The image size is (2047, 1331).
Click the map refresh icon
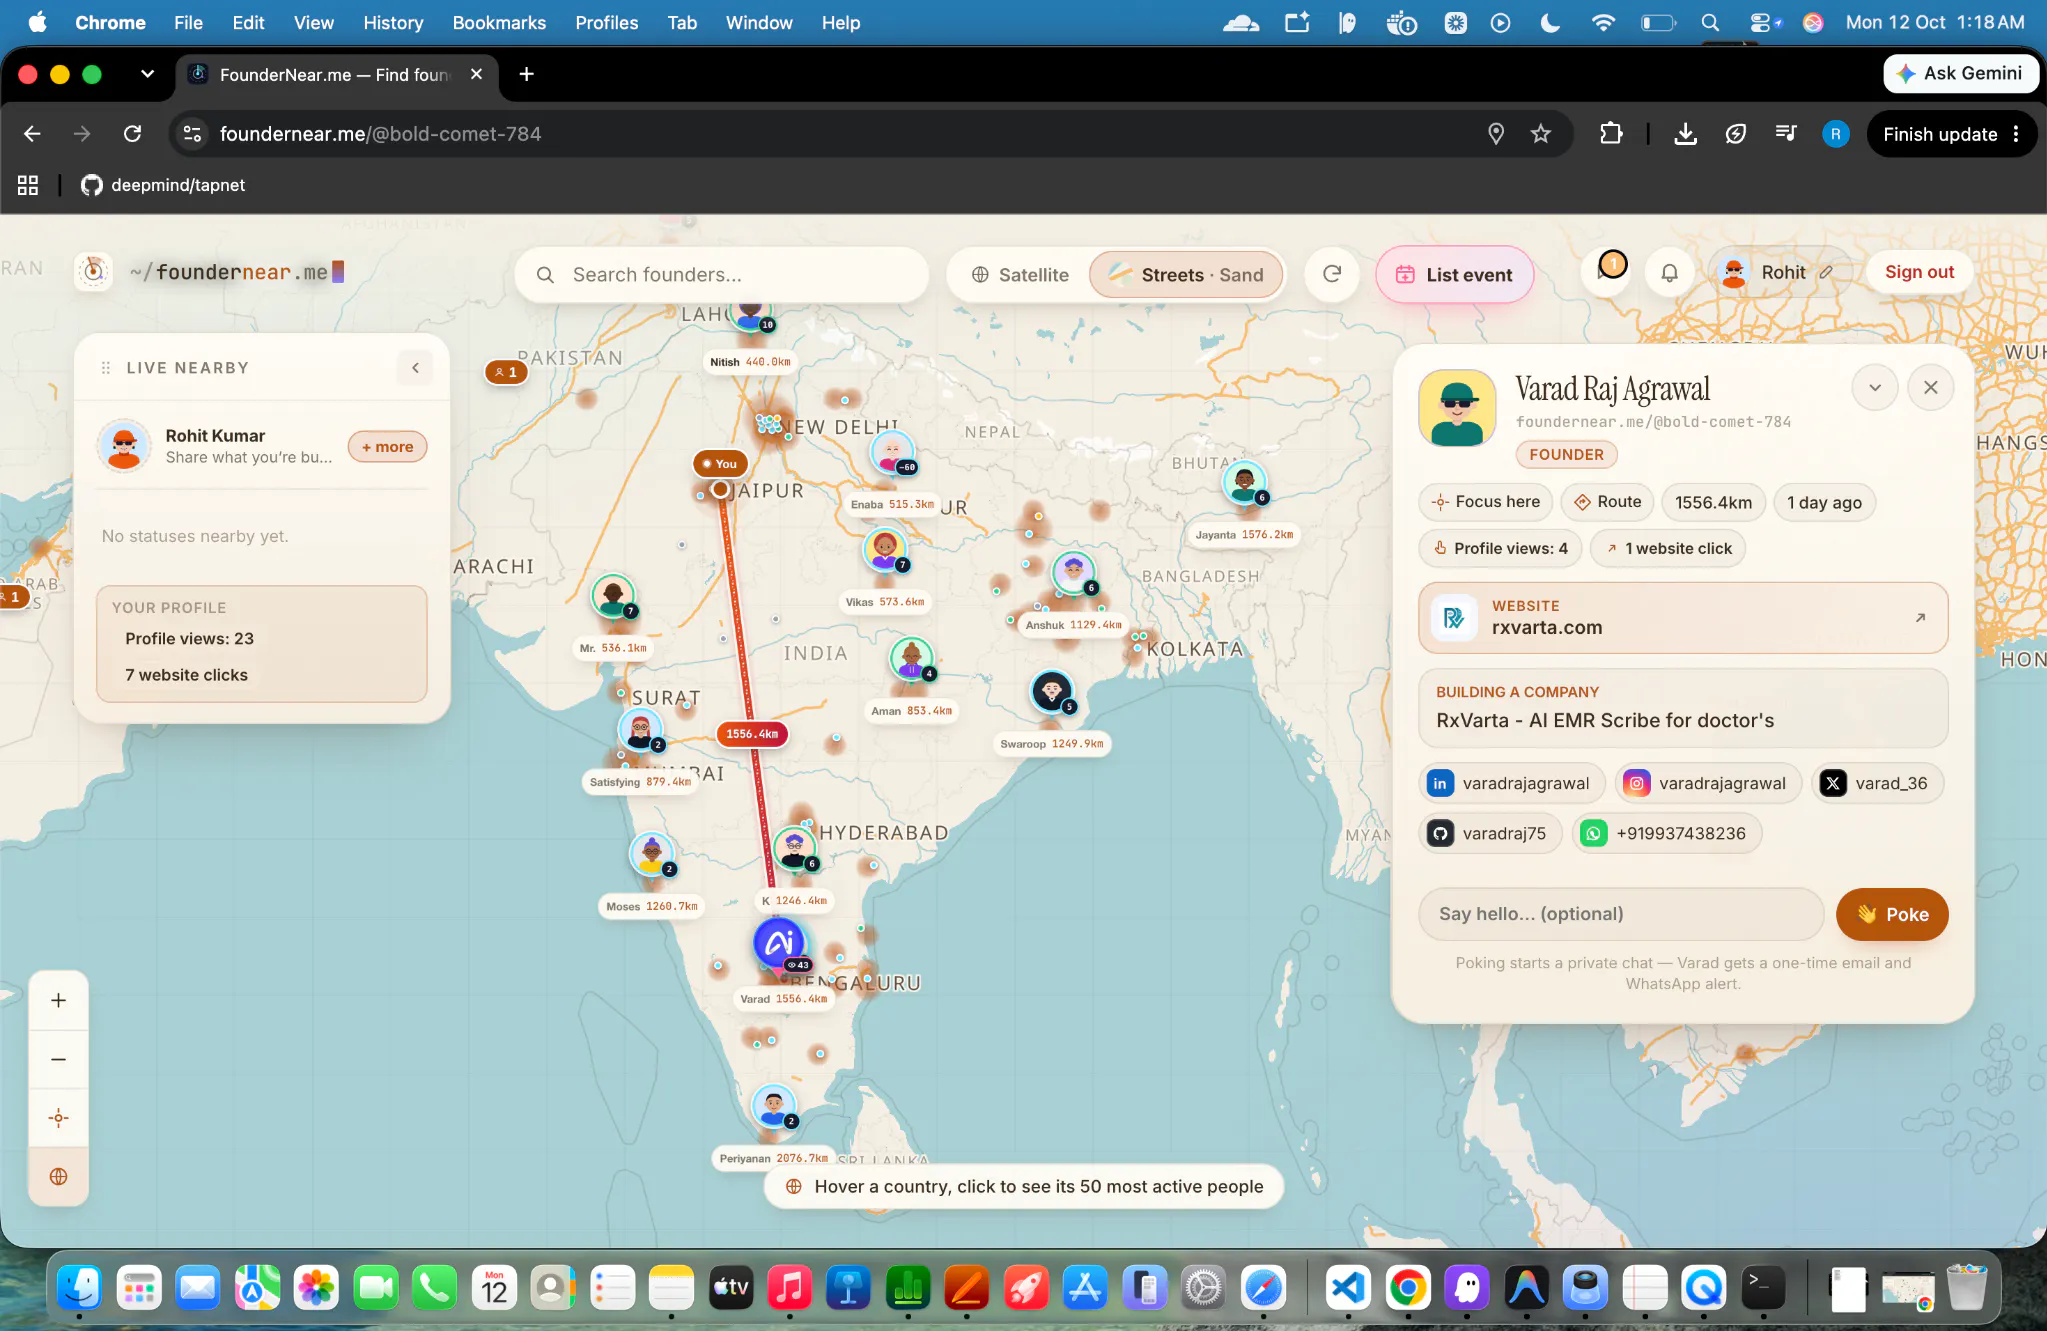tap(1332, 274)
